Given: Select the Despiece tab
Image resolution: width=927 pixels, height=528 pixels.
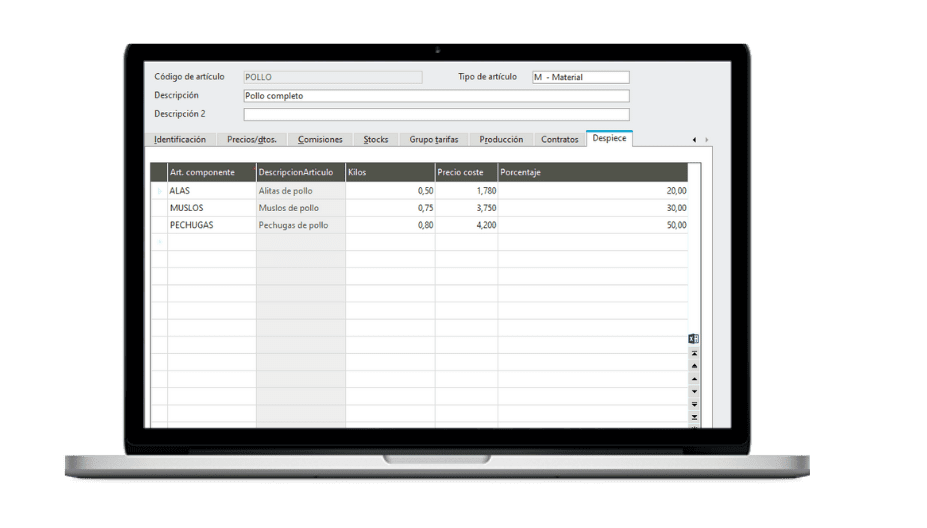Looking at the screenshot, I should [x=609, y=138].
